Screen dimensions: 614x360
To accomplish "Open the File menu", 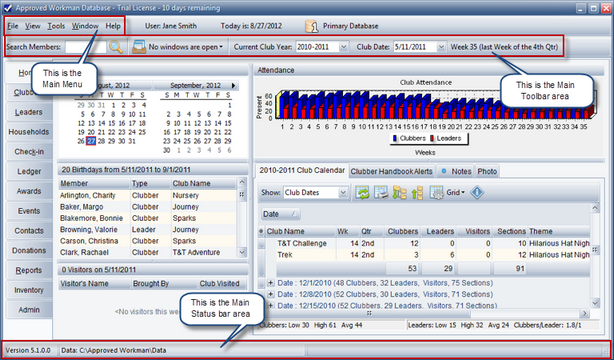I will pyautogui.click(x=13, y=26).
